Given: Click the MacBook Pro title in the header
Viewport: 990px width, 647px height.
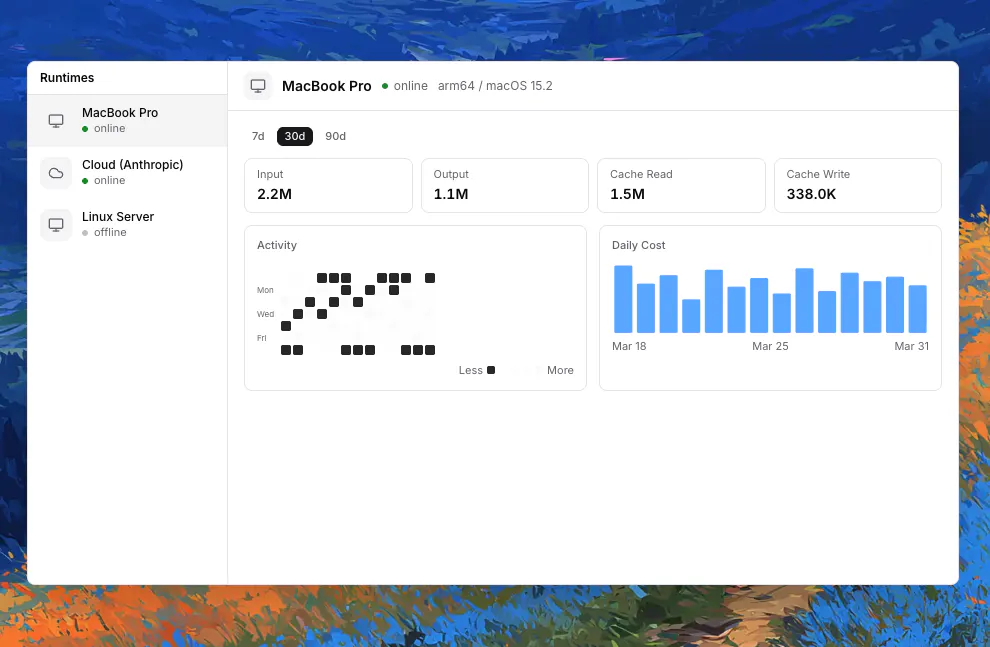Looking at the screenshot, I should pos(326,86).
